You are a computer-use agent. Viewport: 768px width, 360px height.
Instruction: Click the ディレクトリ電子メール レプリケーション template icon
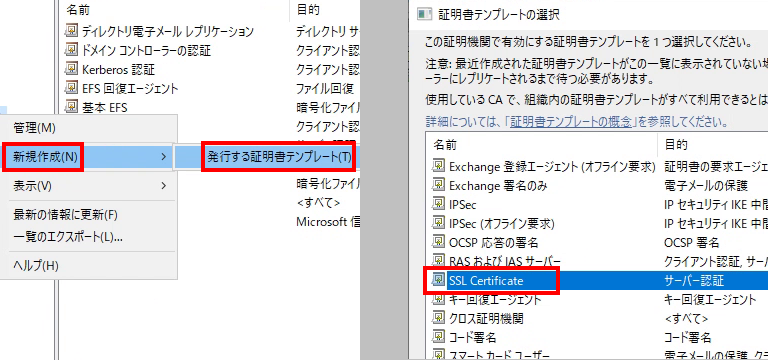(x=72, y=31)
